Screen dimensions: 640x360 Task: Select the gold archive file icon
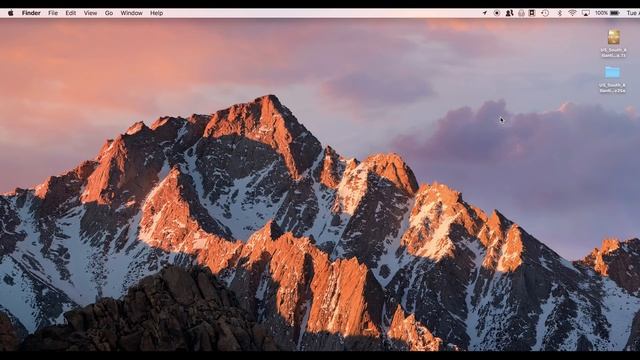613,37
